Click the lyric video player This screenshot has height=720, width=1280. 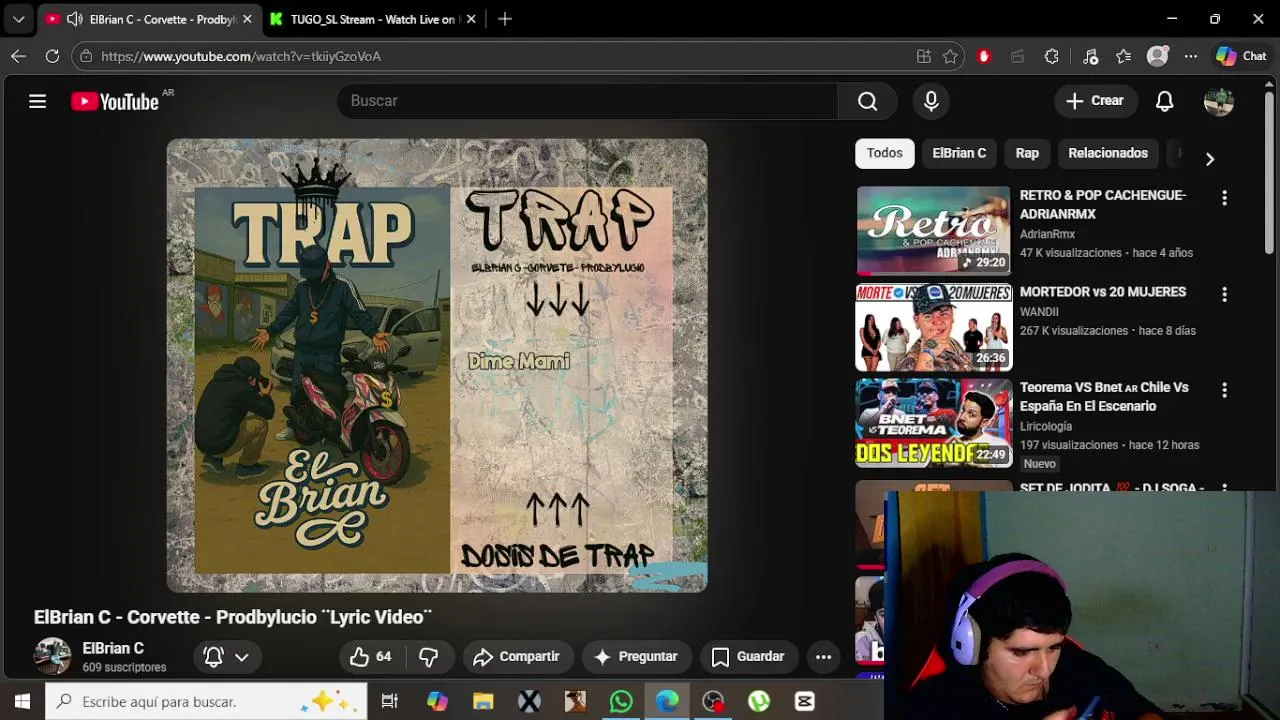pyautogui.click(x=437, y=365)
